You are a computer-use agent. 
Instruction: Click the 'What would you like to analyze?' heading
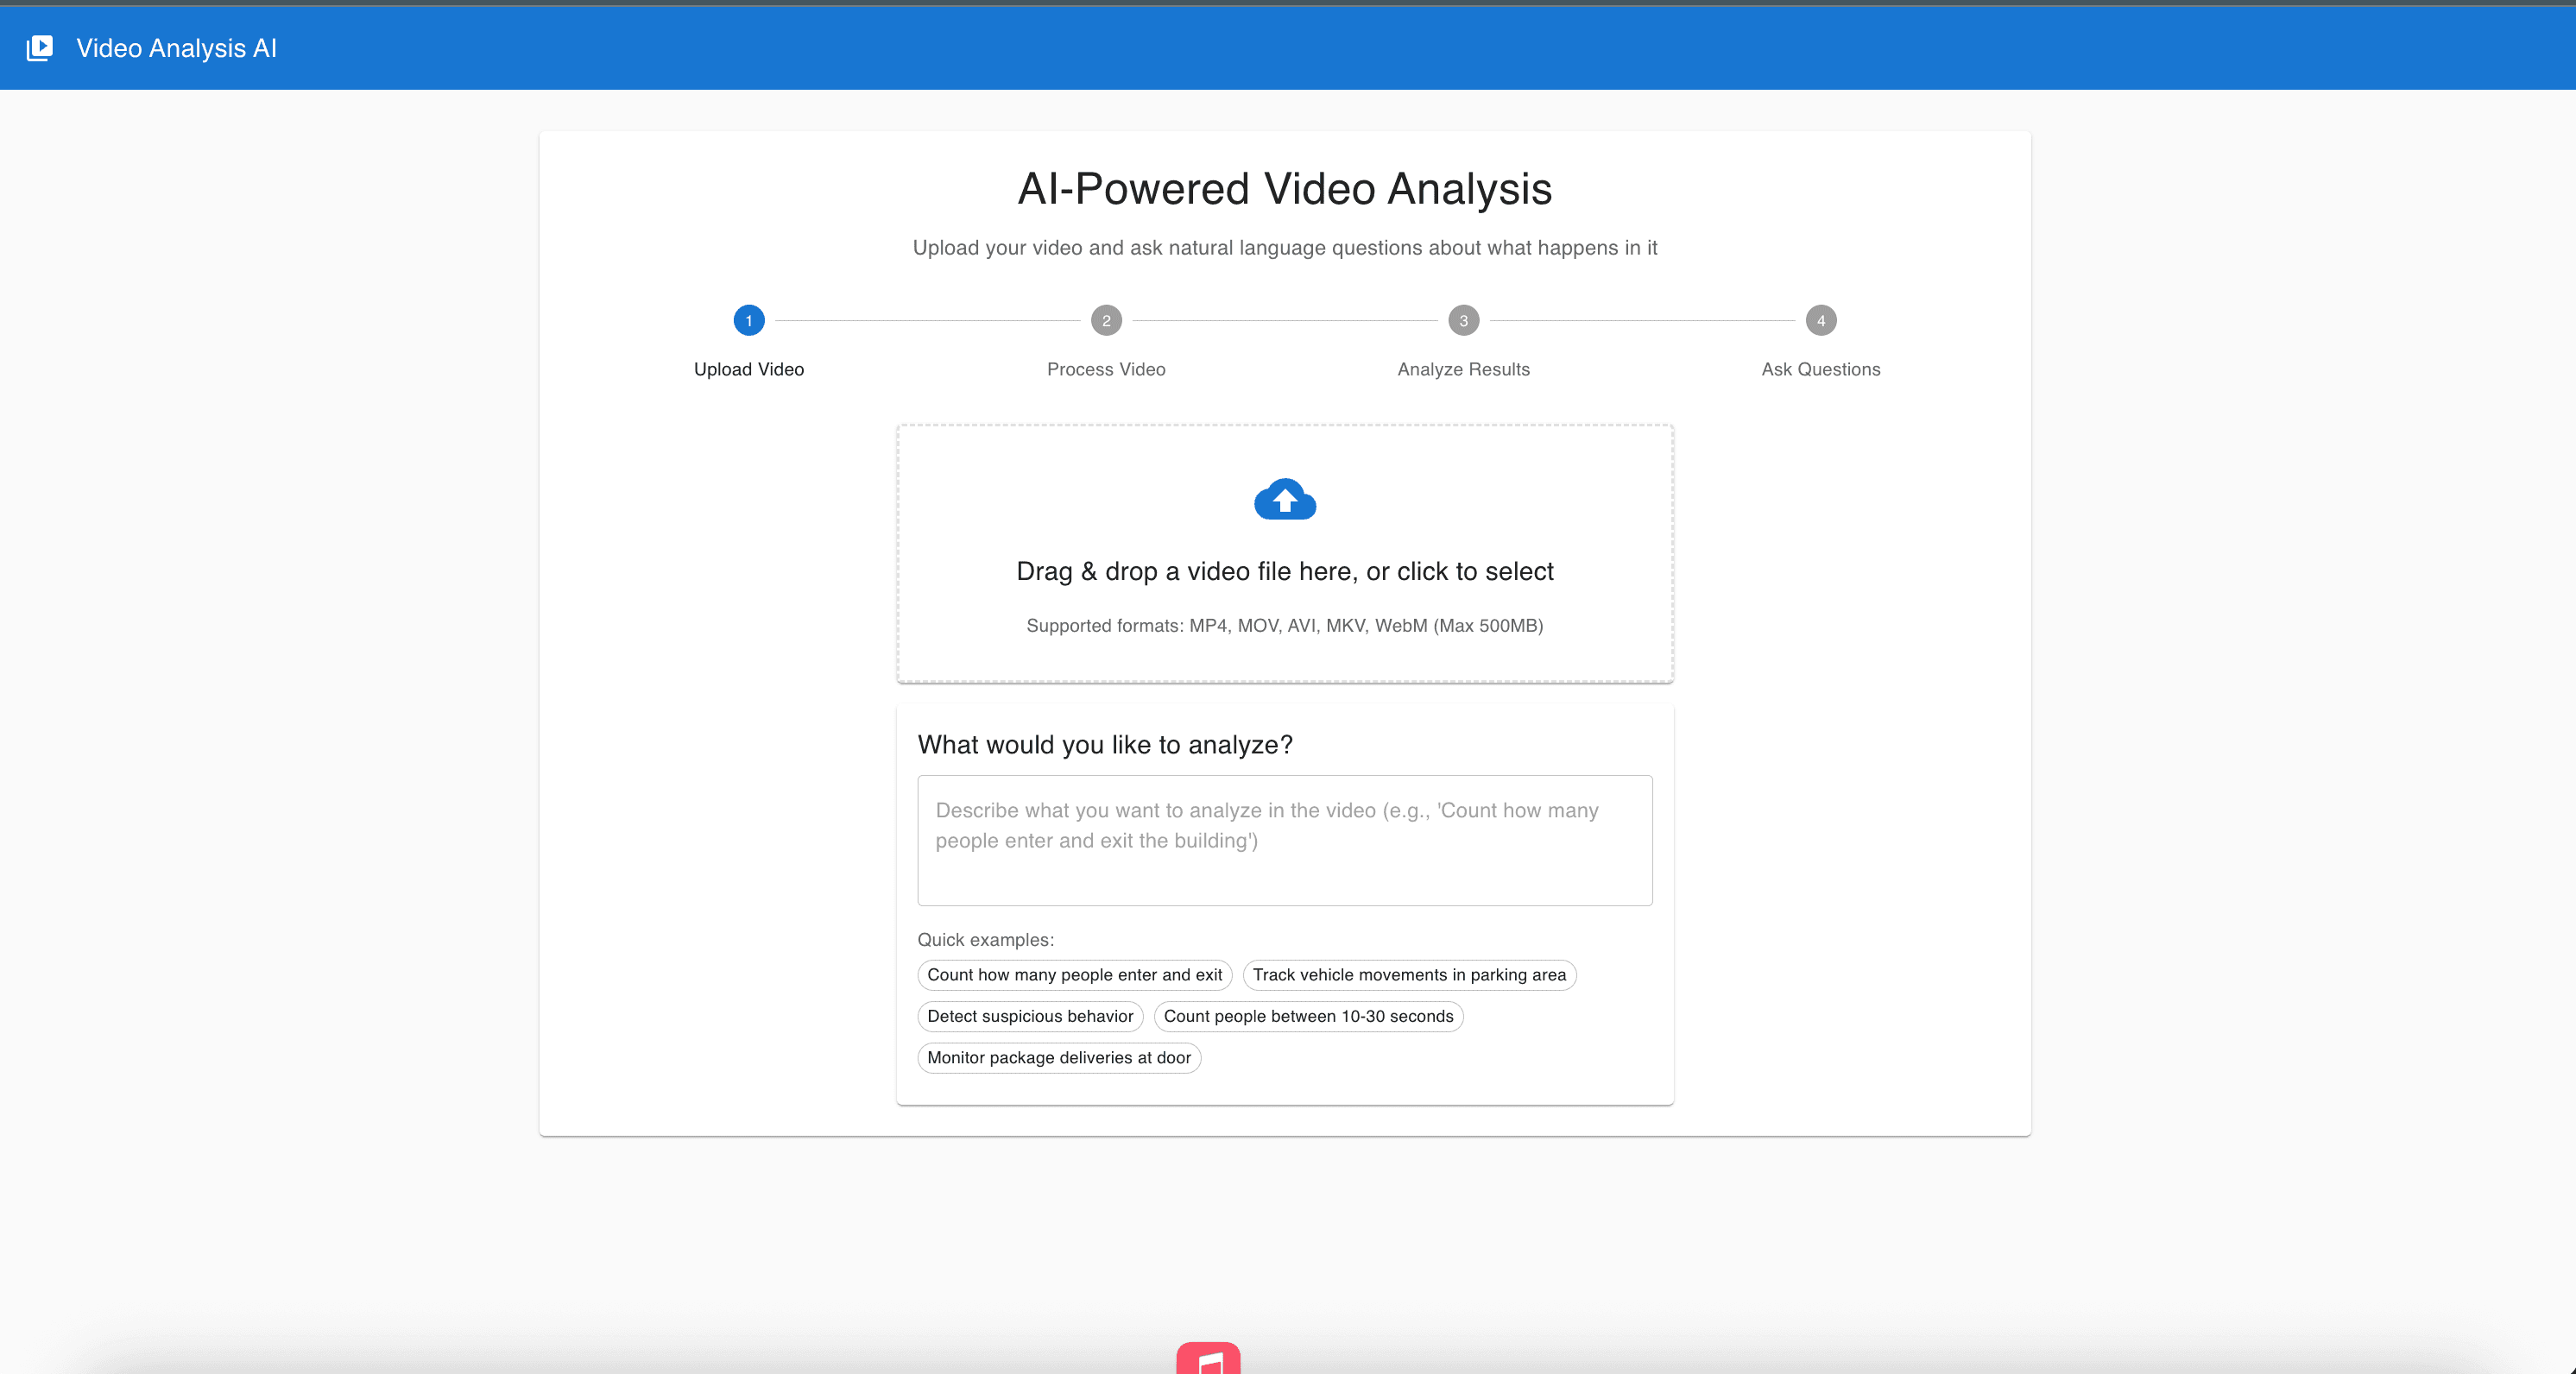pos(1105,745)
